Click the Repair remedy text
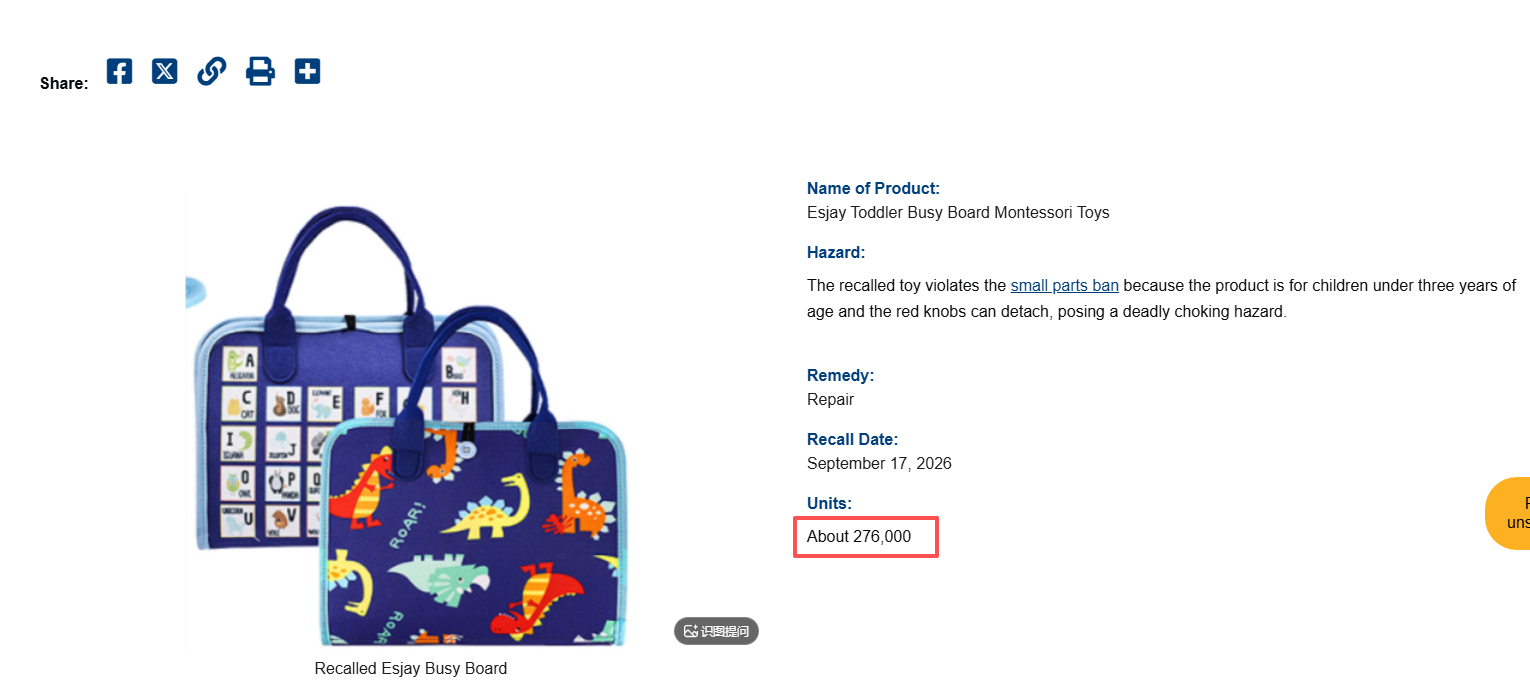This screenshot has width=1530, height=680. pos(830,400)
